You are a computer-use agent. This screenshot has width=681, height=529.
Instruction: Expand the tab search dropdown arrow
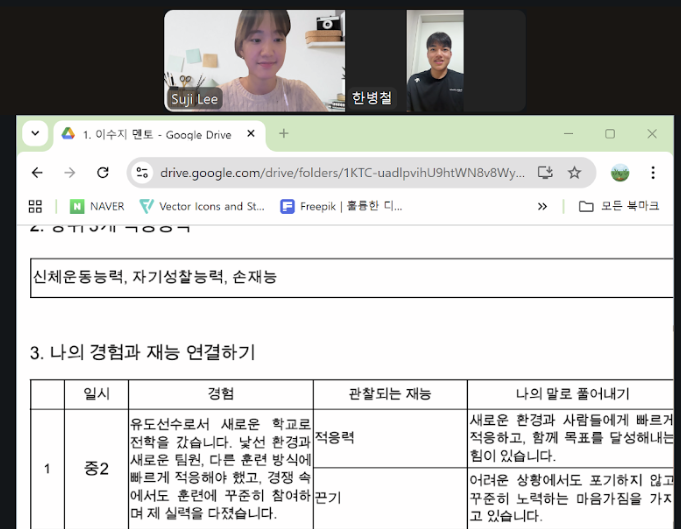coord(35,133)
